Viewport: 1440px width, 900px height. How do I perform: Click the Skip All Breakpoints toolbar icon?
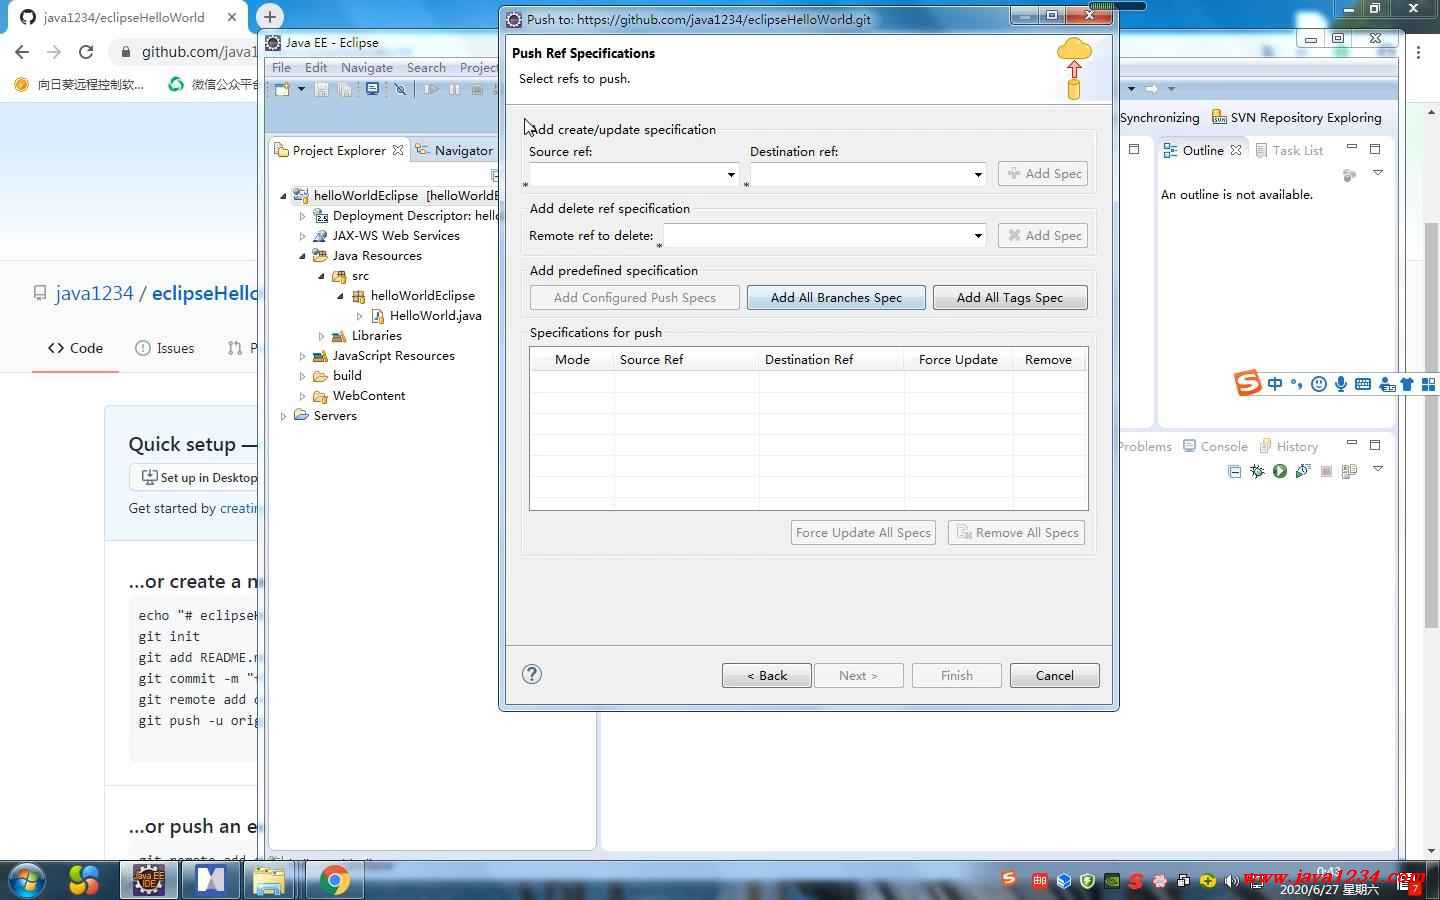pos(400,89)
